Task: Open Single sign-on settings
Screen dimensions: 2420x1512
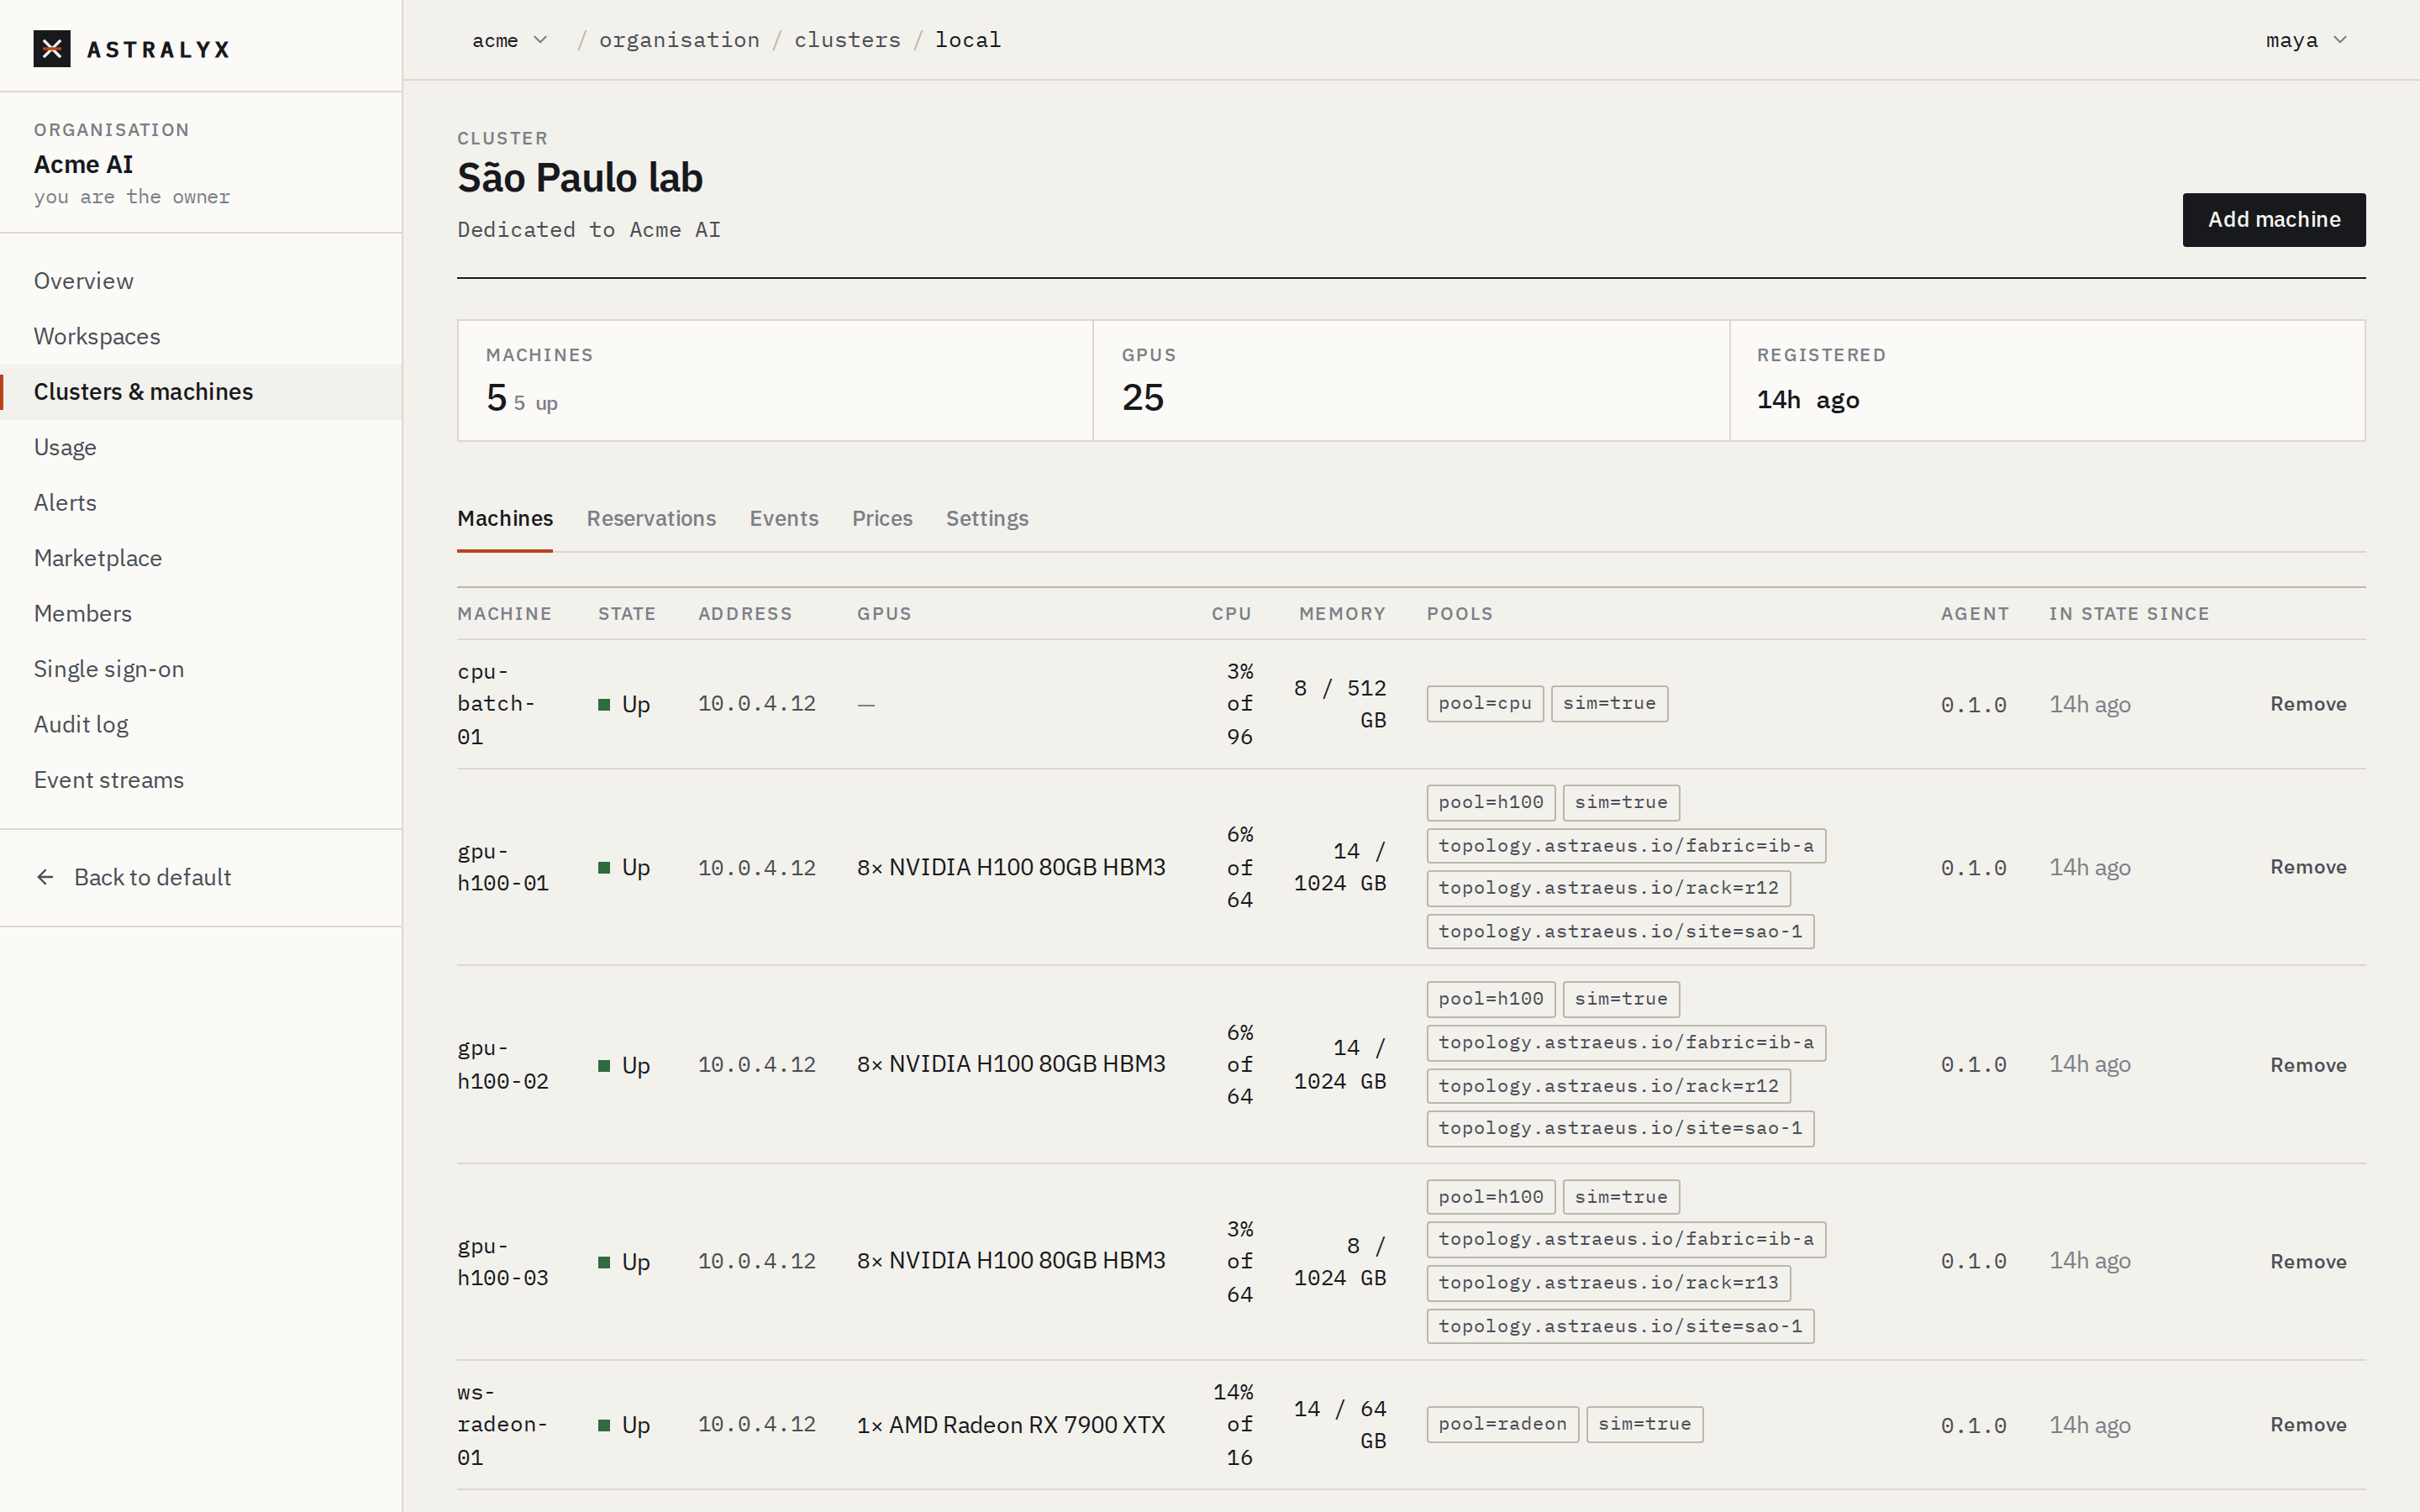Action: pyautogui.click(x=200, y=669)
